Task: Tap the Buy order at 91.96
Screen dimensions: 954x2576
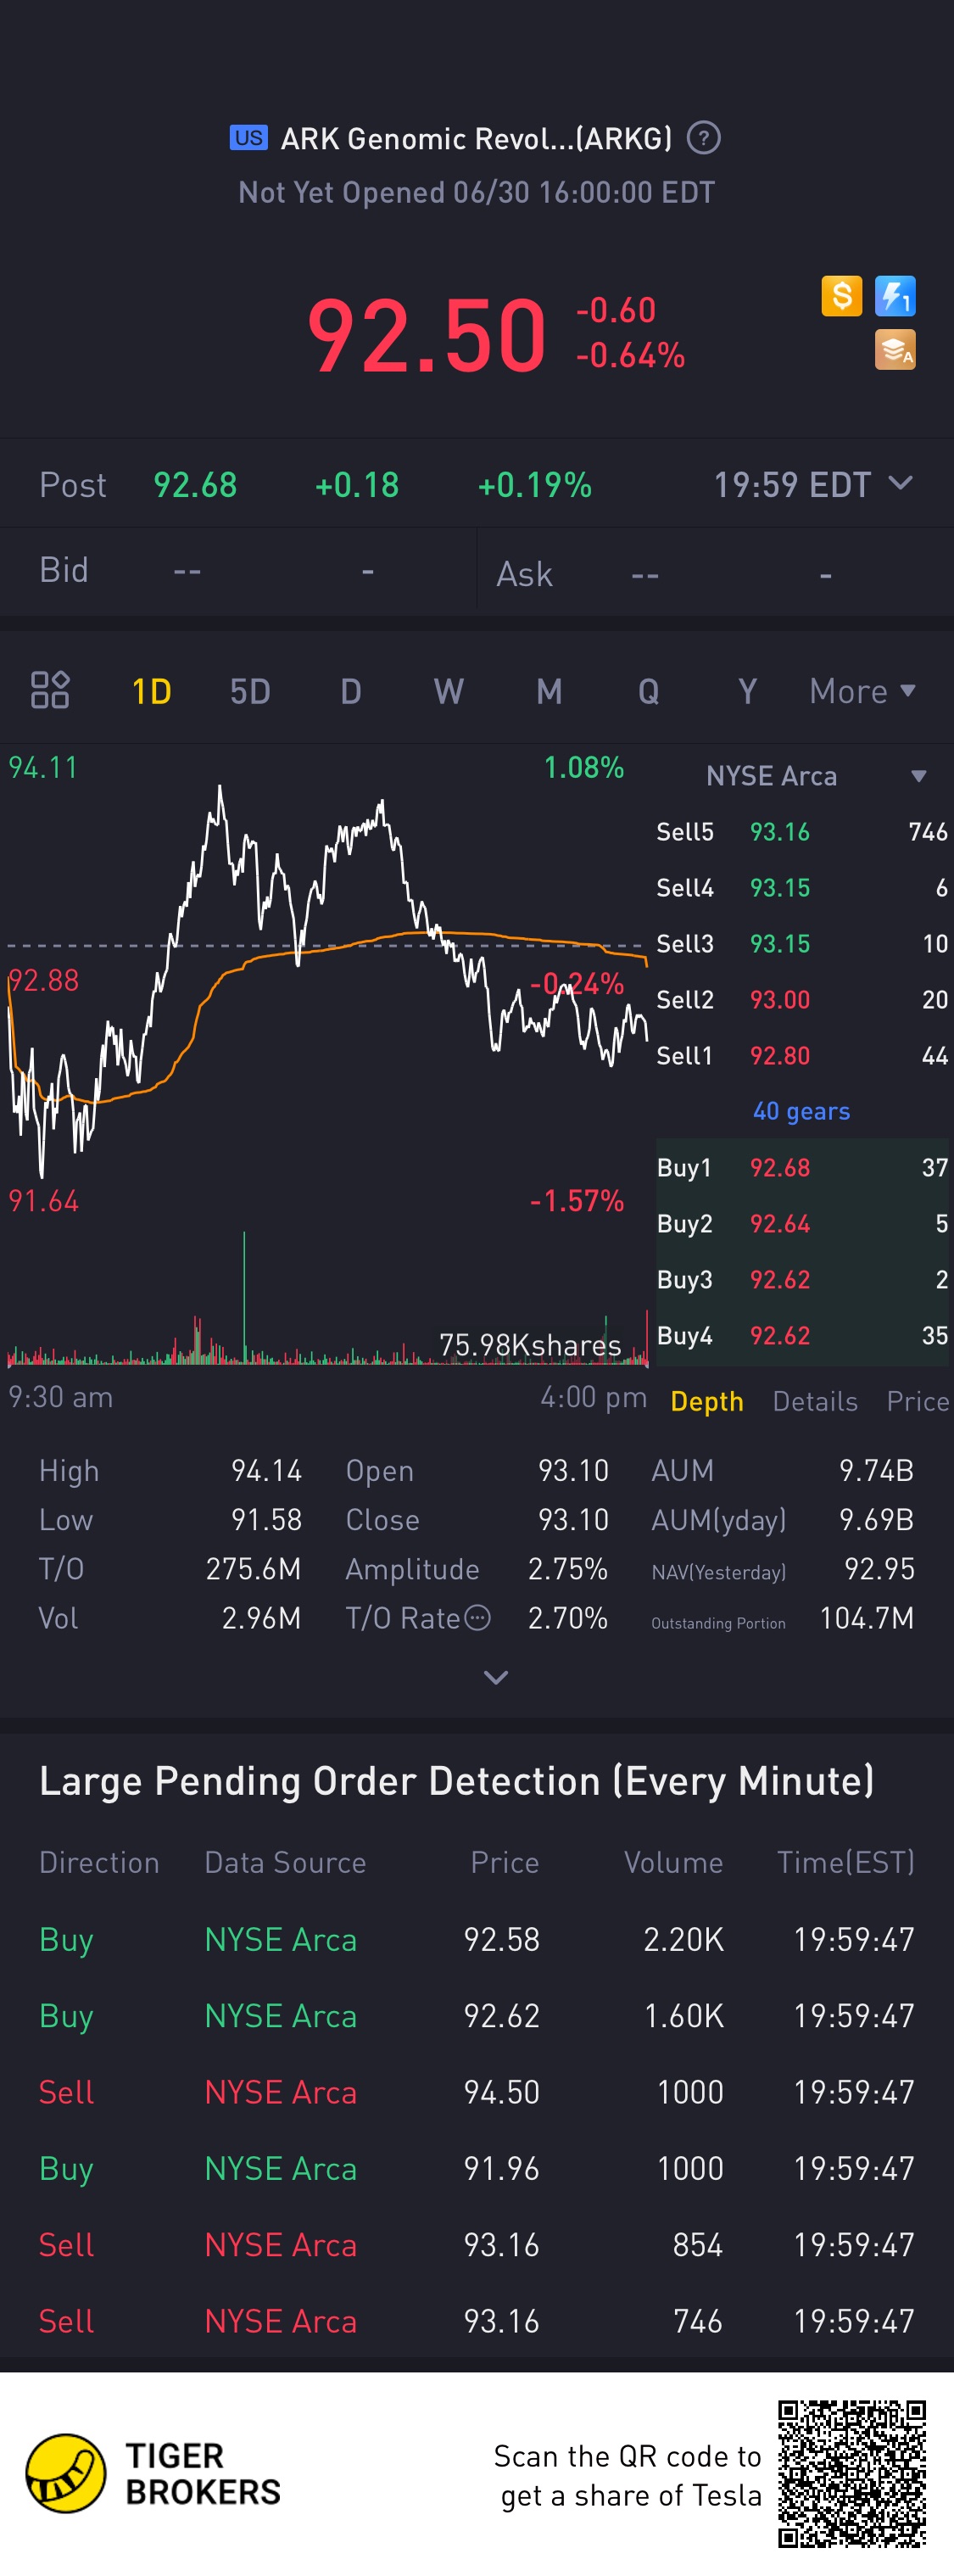Action: 477,2169
